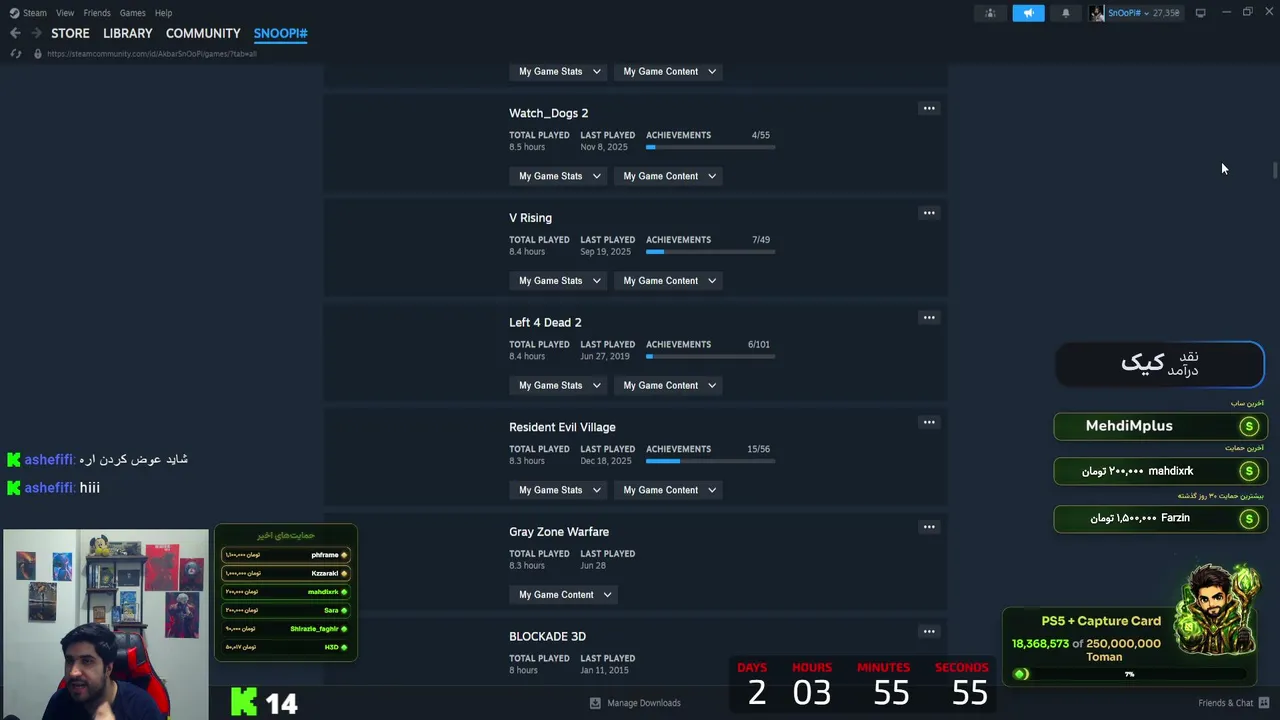
Task: Open the three-dot menu for V Rising
Action: [929, 213]
